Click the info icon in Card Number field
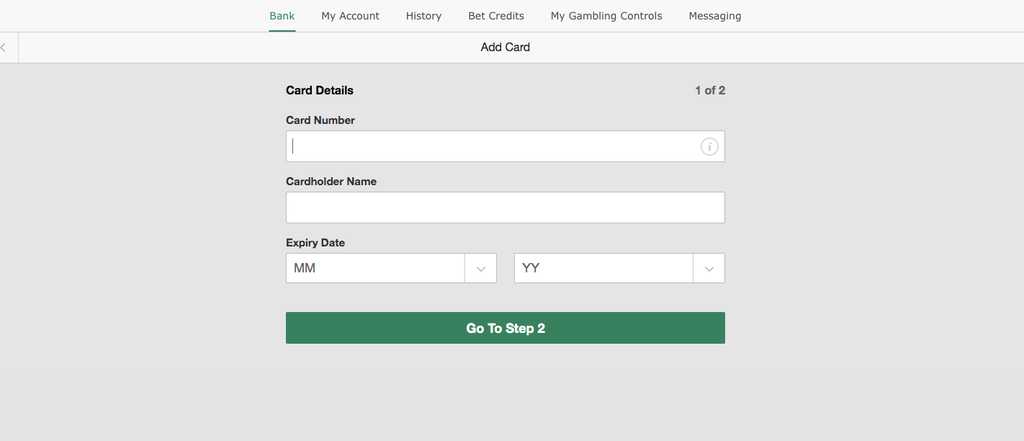 click(709, 146)
